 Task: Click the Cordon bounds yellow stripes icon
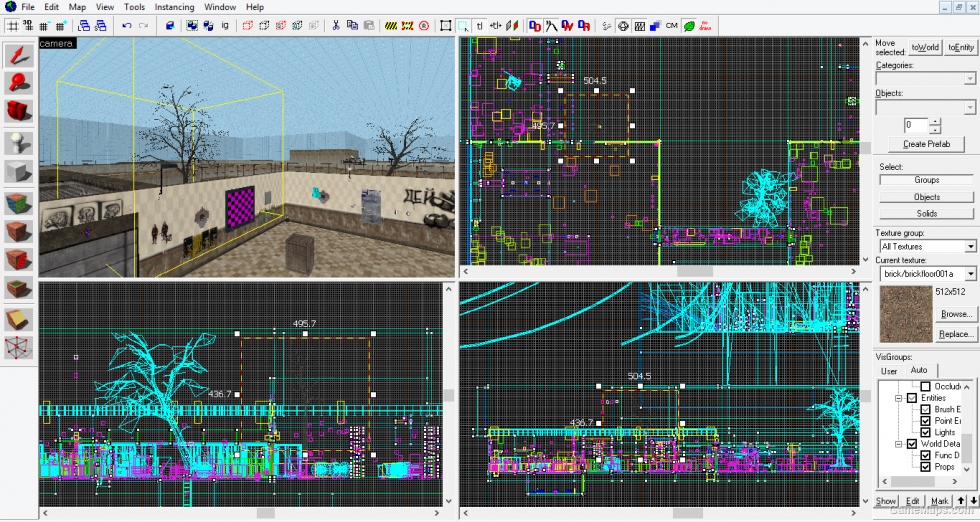pos(391,26)
